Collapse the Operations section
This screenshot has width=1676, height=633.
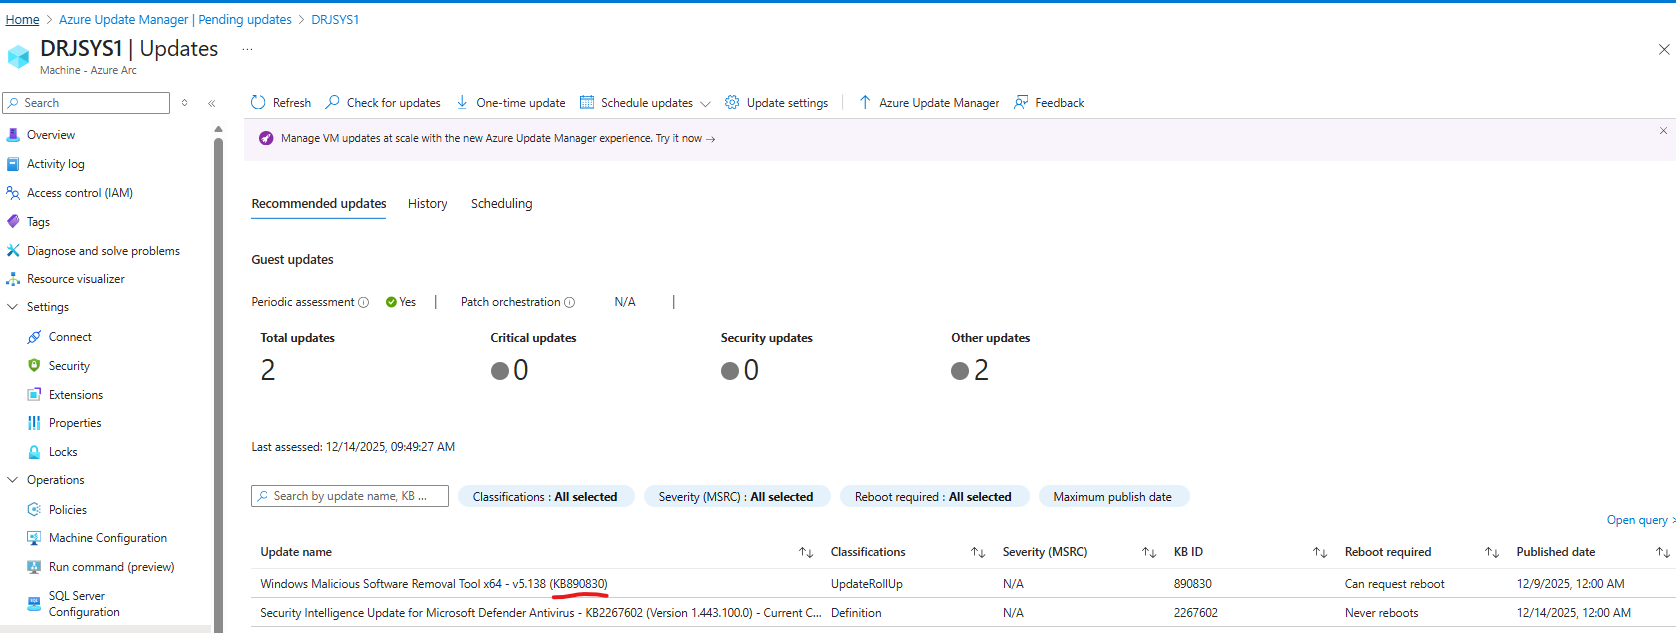pos(13,480)
